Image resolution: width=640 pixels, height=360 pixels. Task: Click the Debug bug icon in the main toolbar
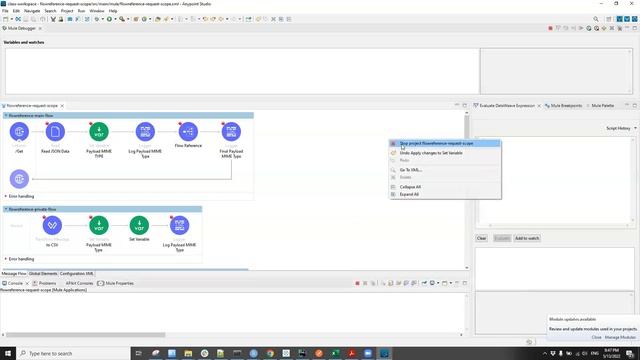97,19
